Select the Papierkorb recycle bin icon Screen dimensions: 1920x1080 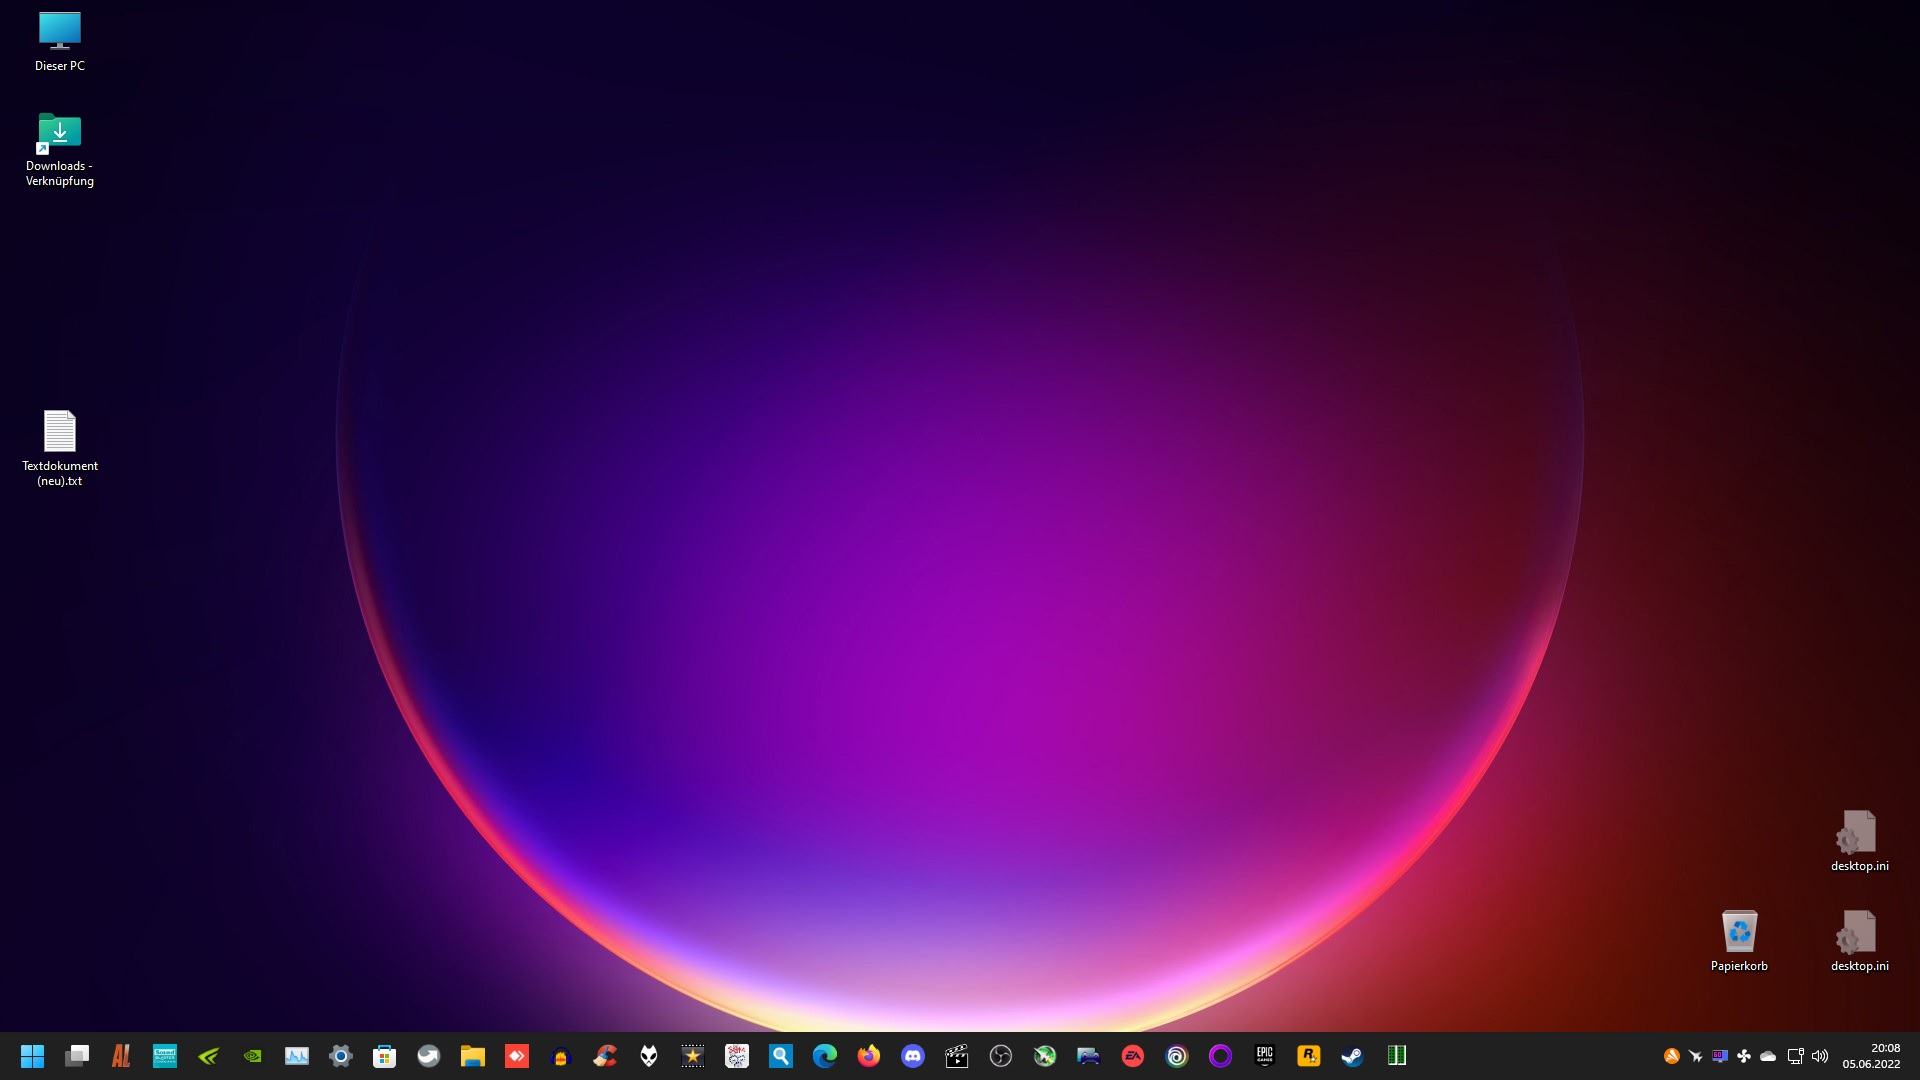click(x=1739, y=941)
